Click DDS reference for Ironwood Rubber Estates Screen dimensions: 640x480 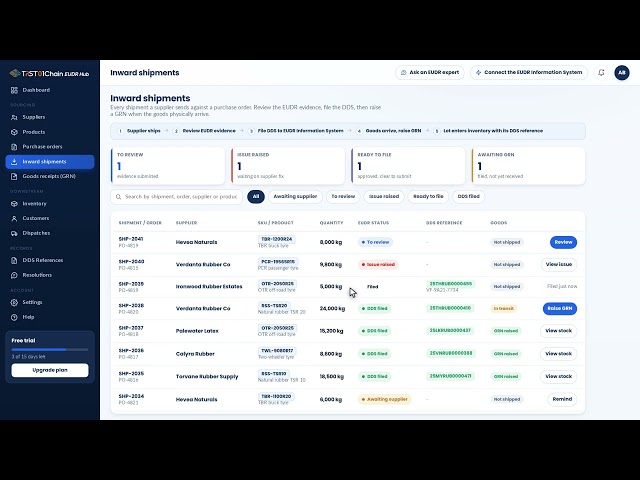450,284
